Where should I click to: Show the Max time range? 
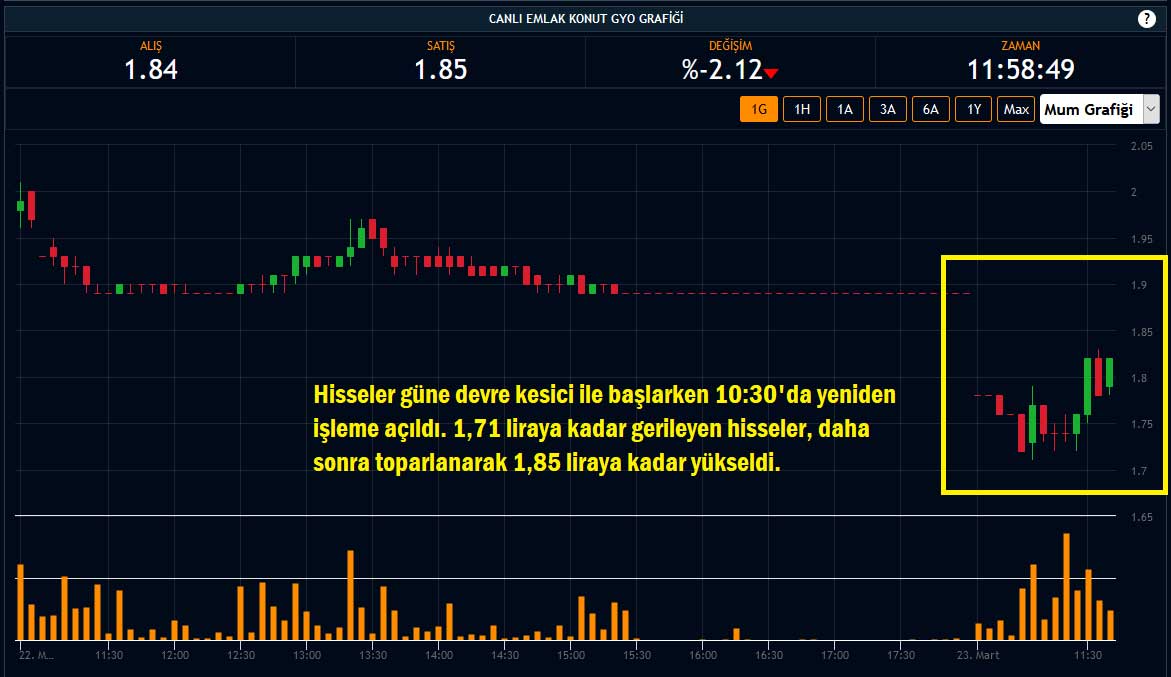pos(1016,109)
